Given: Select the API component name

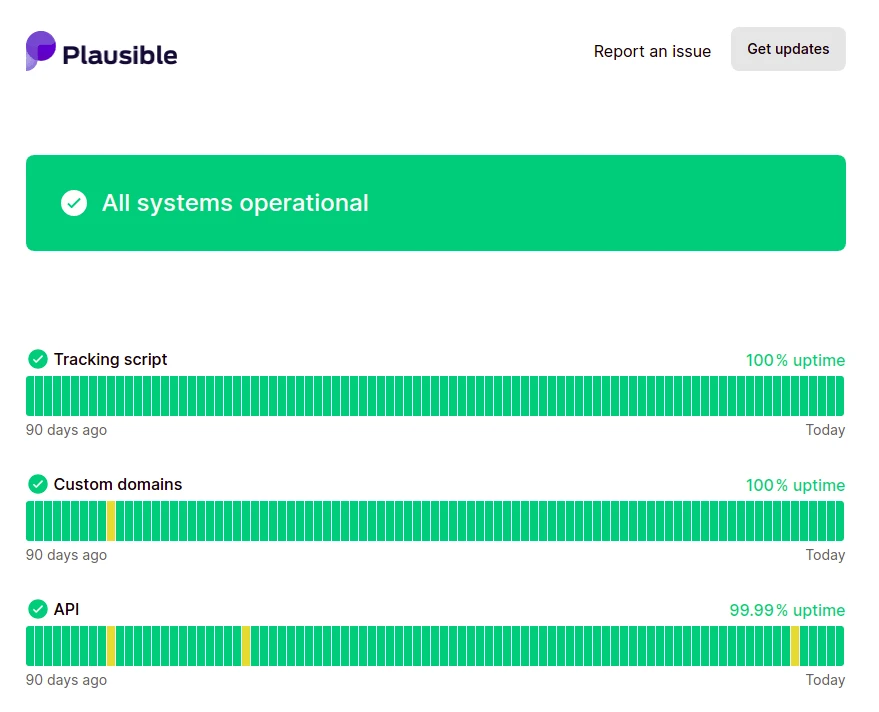Looking at the screenshot, I should 66,609.
